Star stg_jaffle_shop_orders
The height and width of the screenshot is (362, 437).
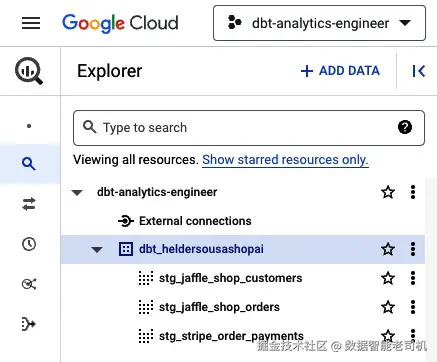click(388, 307)
